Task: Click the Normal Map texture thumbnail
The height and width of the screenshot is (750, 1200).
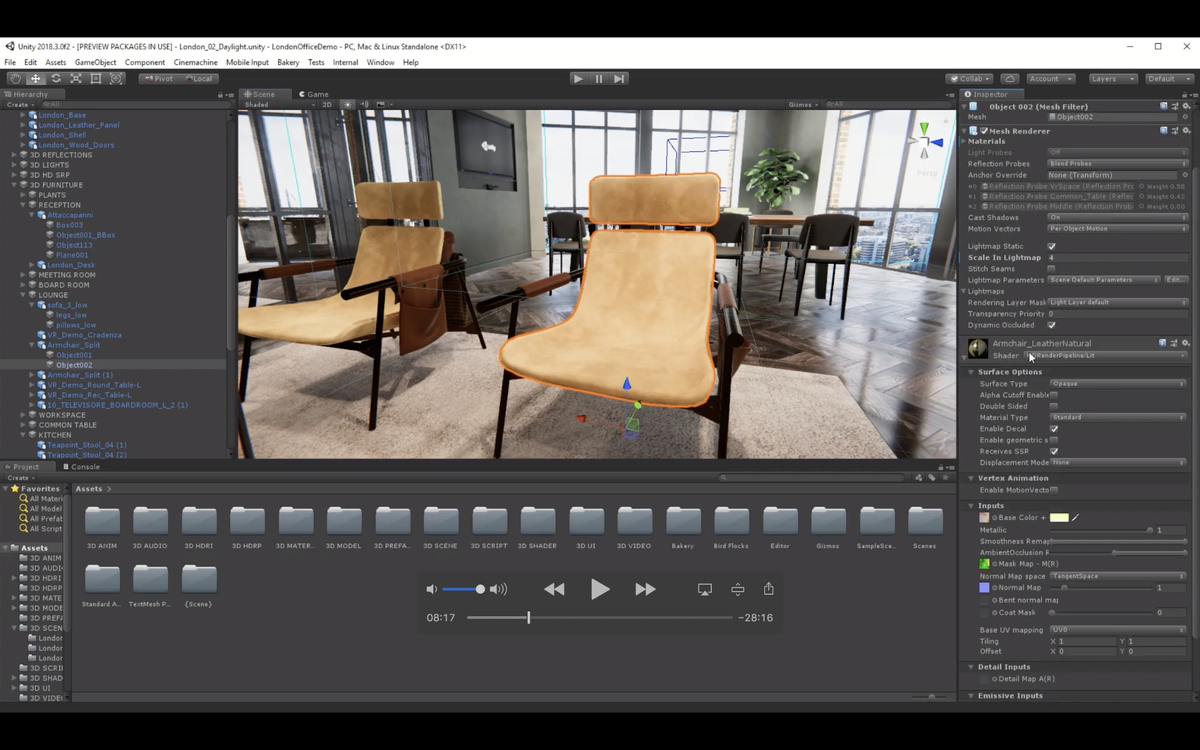Action: click(x=984, y=587)
